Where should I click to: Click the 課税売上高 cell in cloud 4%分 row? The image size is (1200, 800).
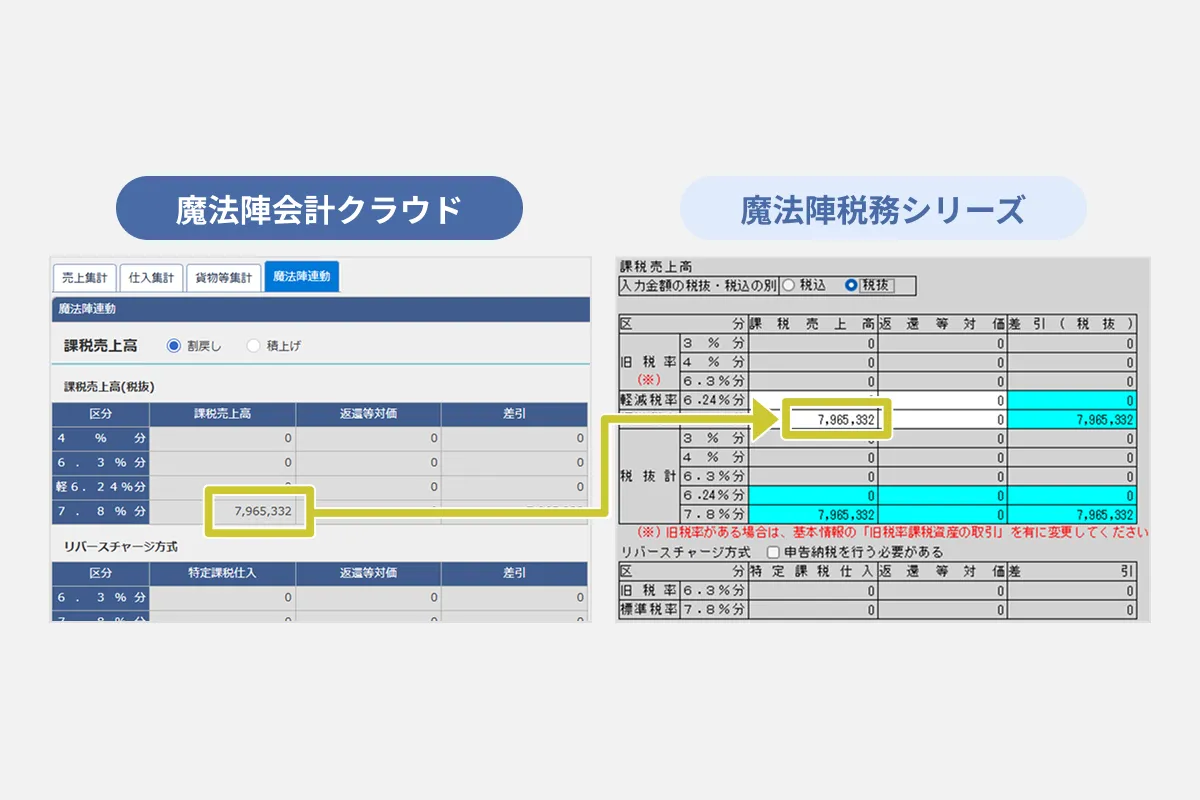pos(222,437)
